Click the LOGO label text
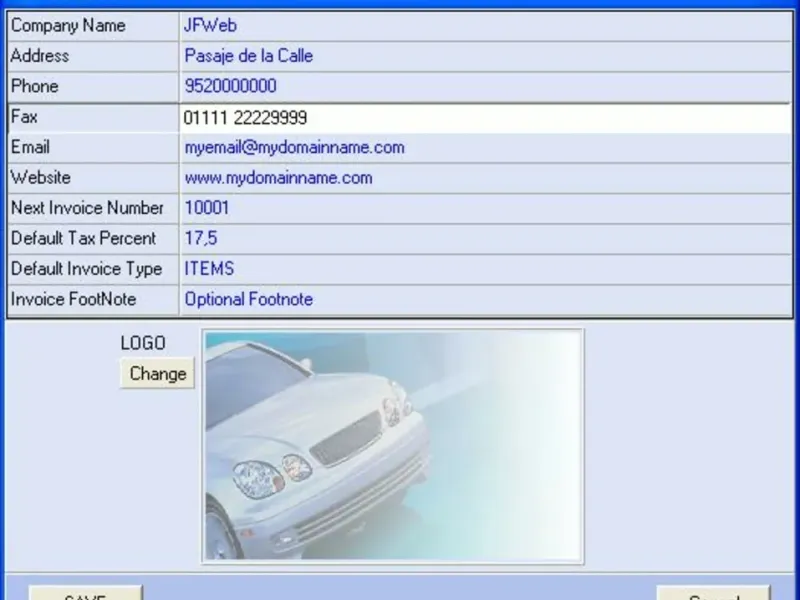Image resolution: width=800 pixels, height=600 pixels. [143, 343]
